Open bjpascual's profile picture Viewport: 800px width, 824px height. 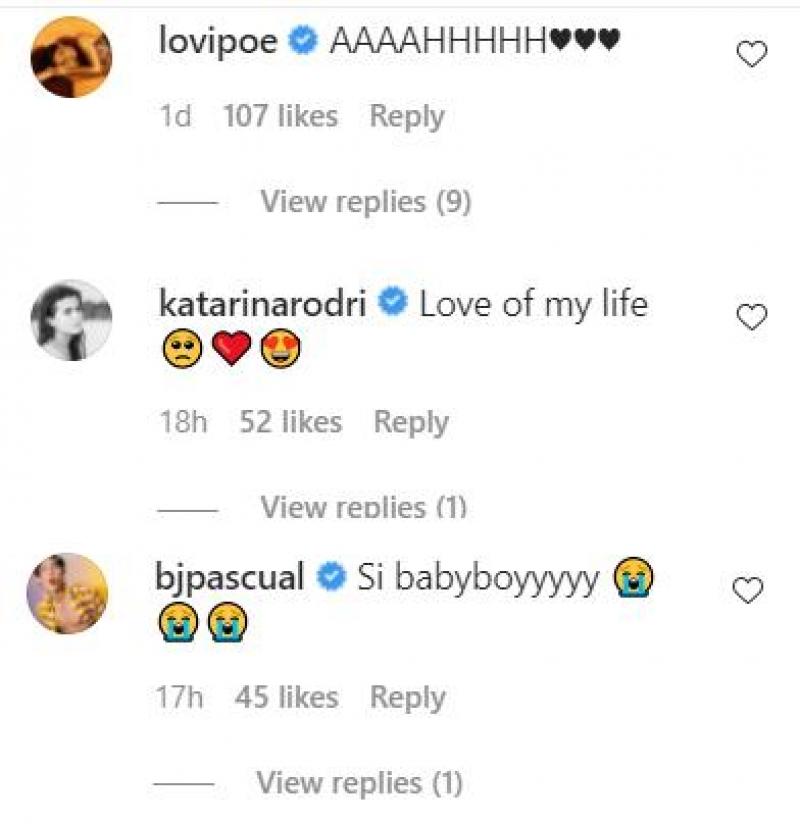68,592
